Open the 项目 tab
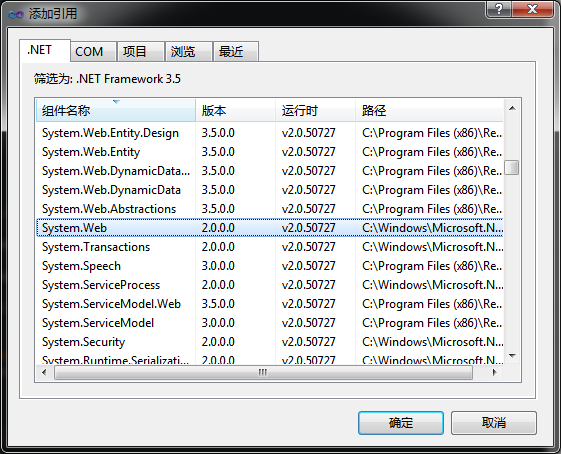561x454 pixels. (140, 52)
